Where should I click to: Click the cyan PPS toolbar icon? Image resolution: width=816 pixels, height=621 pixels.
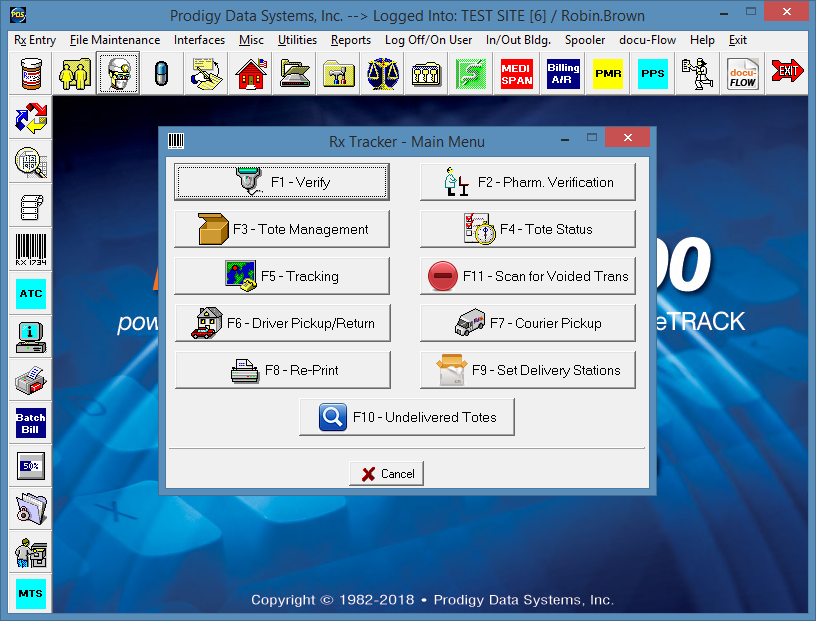pyautogui.click(x=653, y=75)
